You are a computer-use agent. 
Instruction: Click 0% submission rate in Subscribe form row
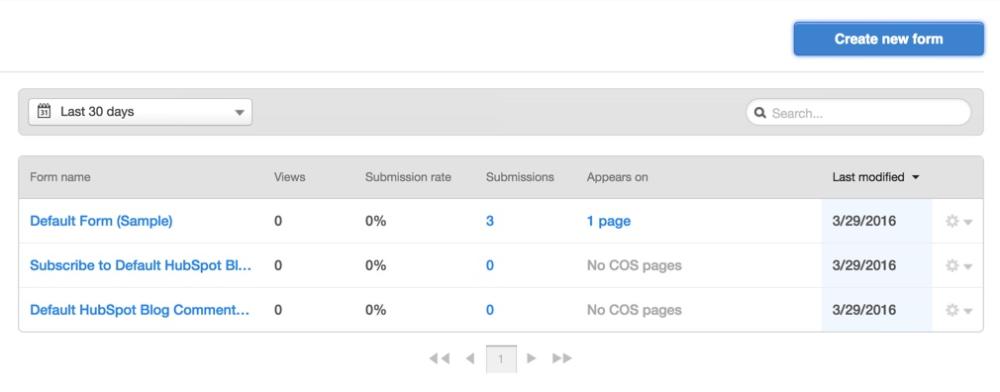(x=376, y=265)
